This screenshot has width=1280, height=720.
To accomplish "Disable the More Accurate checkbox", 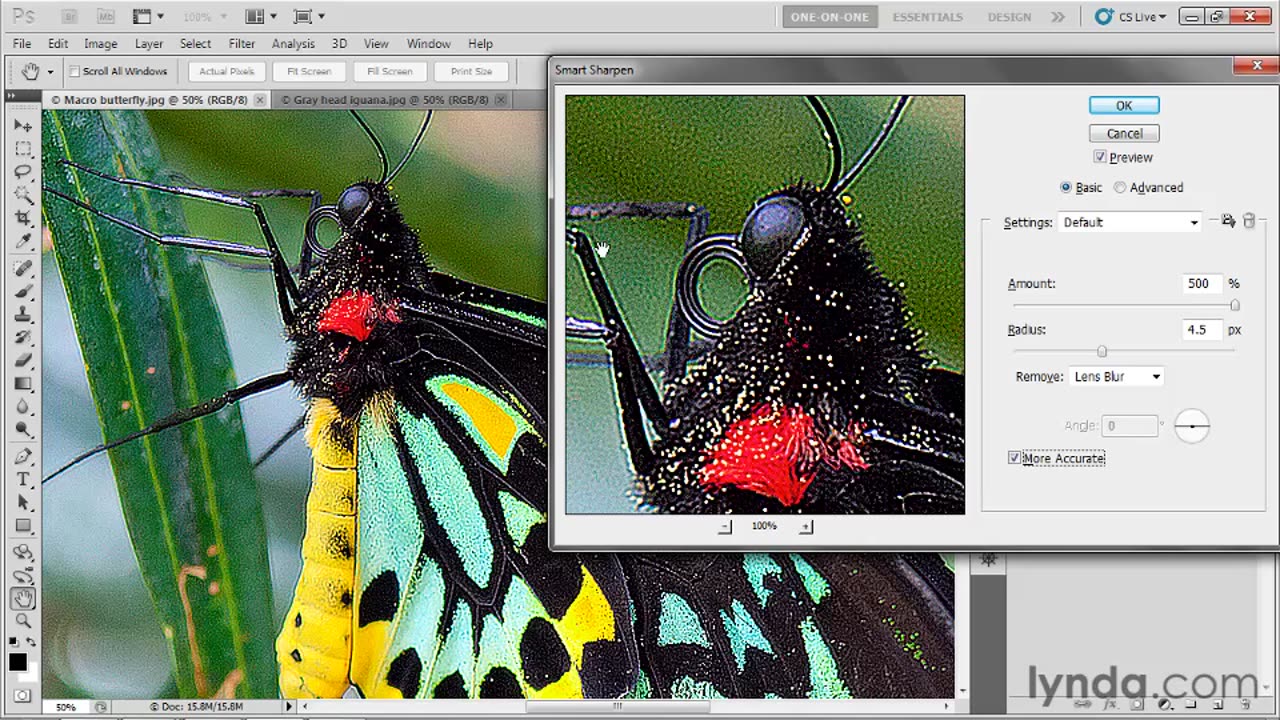I will (1015, 458).
